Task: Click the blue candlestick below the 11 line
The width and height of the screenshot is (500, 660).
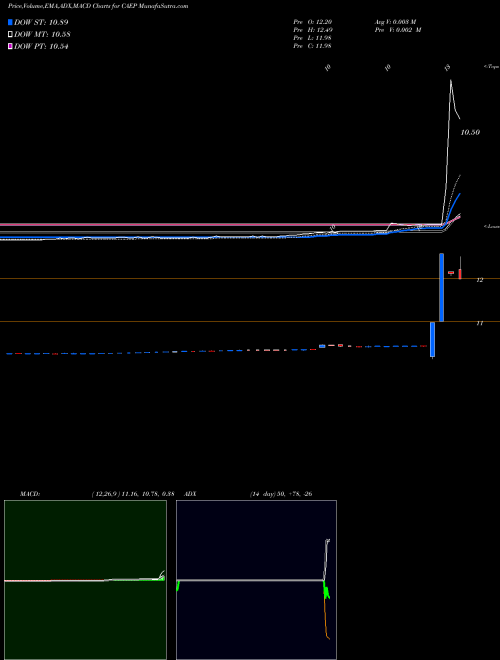Action: point(432,340)
